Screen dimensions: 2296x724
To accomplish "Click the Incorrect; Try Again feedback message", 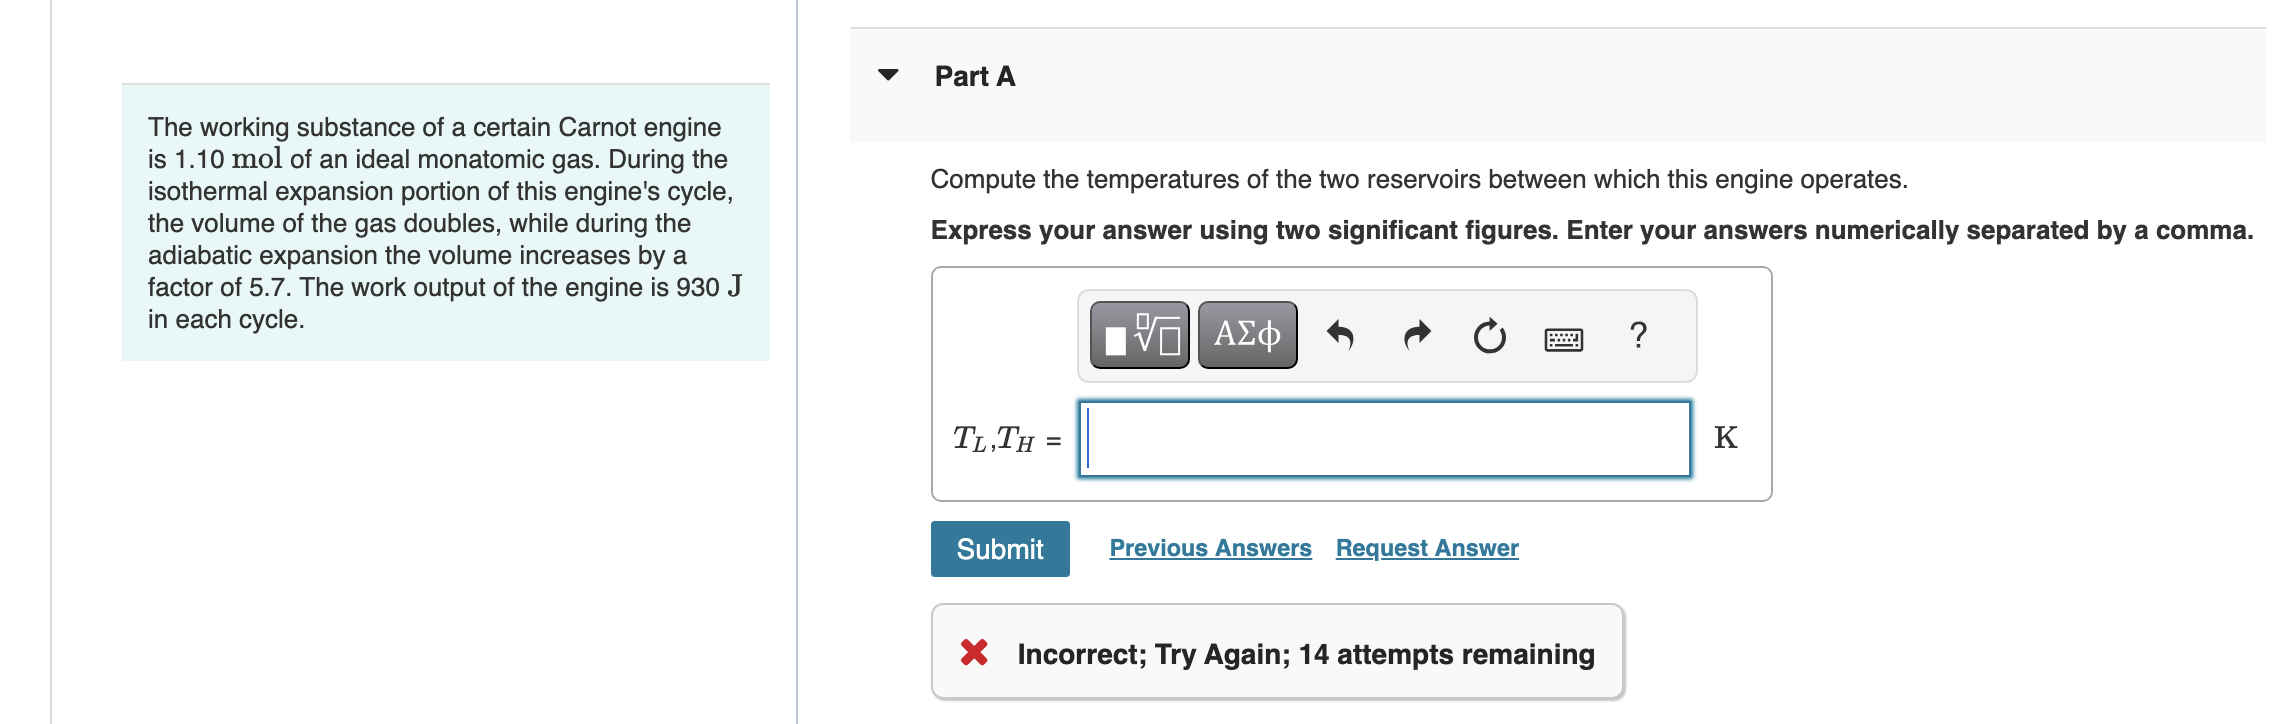I will point(1305,654).
